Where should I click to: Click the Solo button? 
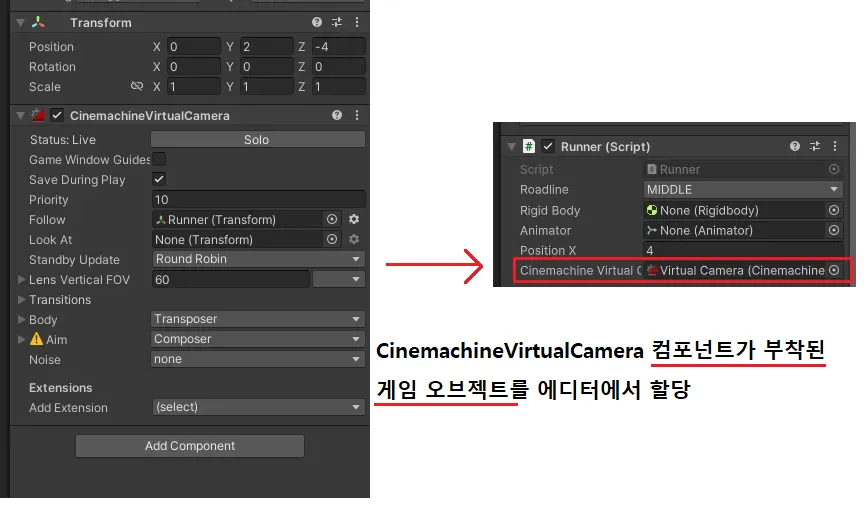[257, 139]
